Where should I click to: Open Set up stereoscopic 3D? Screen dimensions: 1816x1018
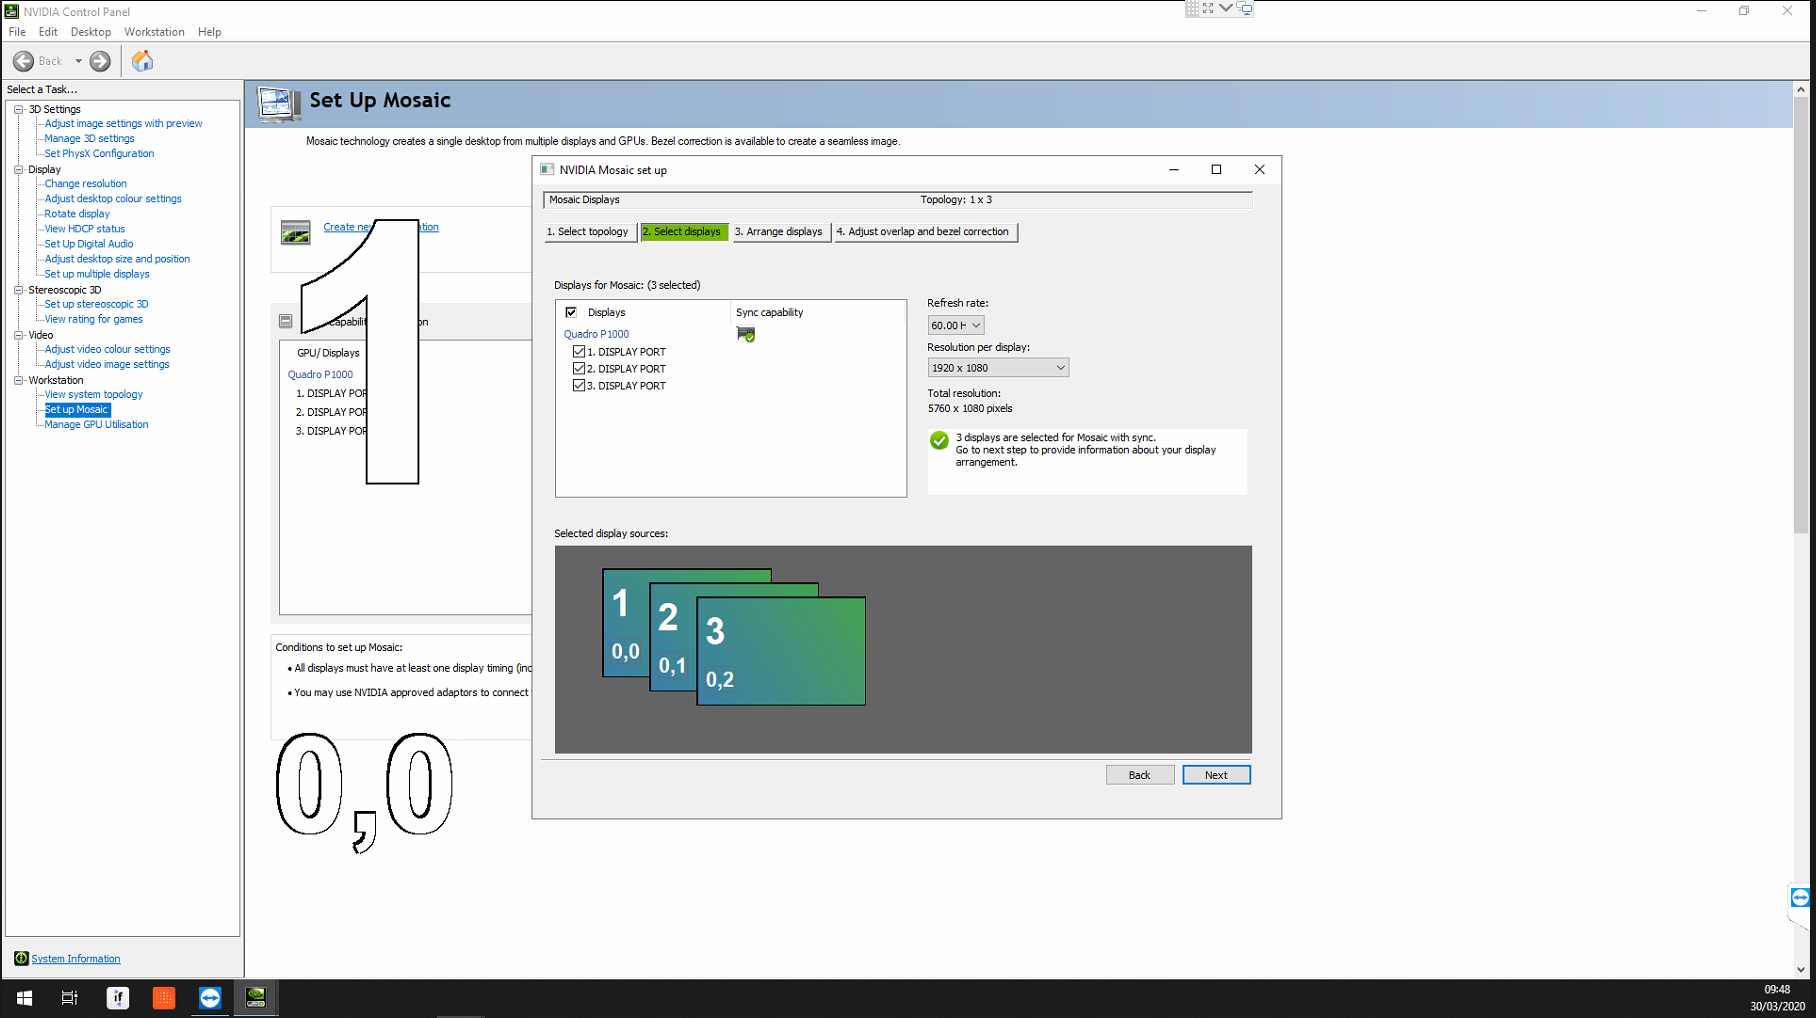pos(96,304)
